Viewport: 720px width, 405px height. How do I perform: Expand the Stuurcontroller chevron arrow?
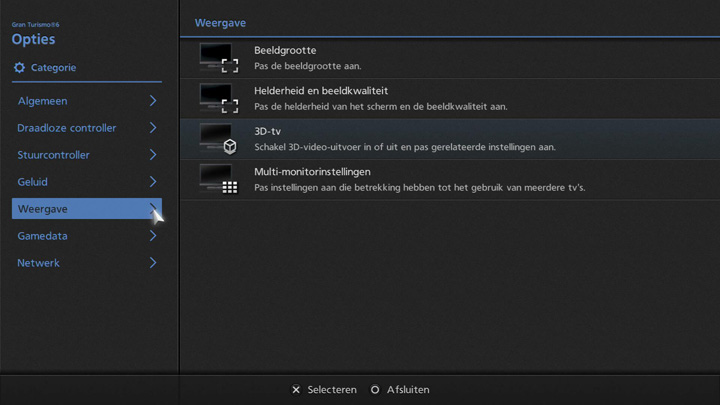pos(153,155)
